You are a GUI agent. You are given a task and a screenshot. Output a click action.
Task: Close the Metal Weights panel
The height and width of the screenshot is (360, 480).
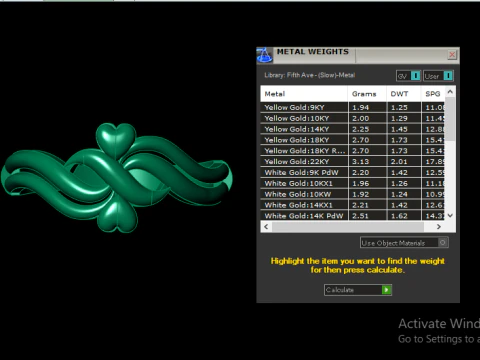coord(452,55)
